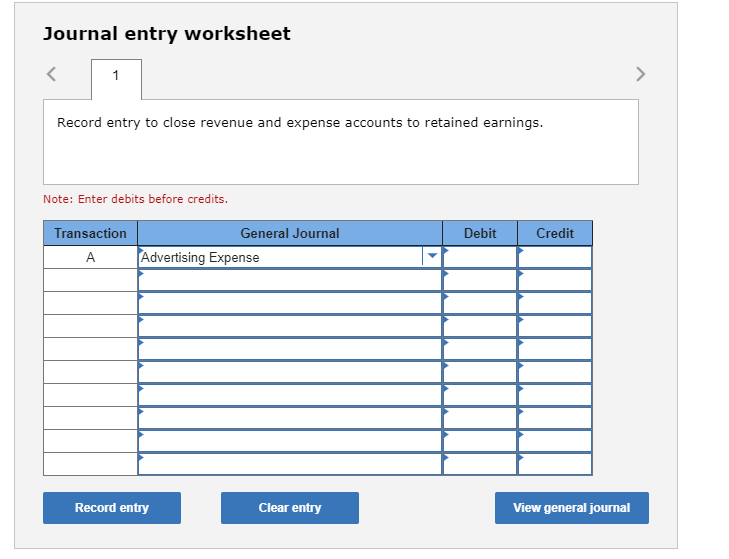Select Transaction A cell
Screen dimensions: 729x559
click(91, 257)
